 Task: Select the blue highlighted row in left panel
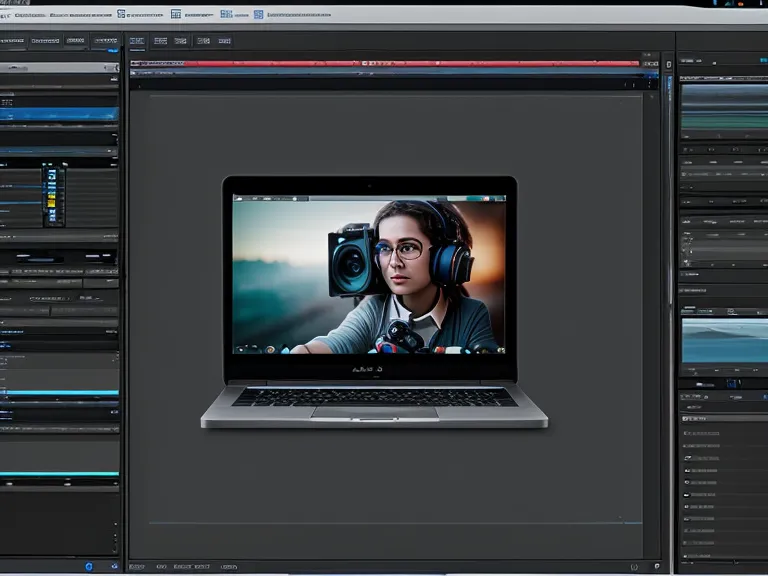[59, 114]
